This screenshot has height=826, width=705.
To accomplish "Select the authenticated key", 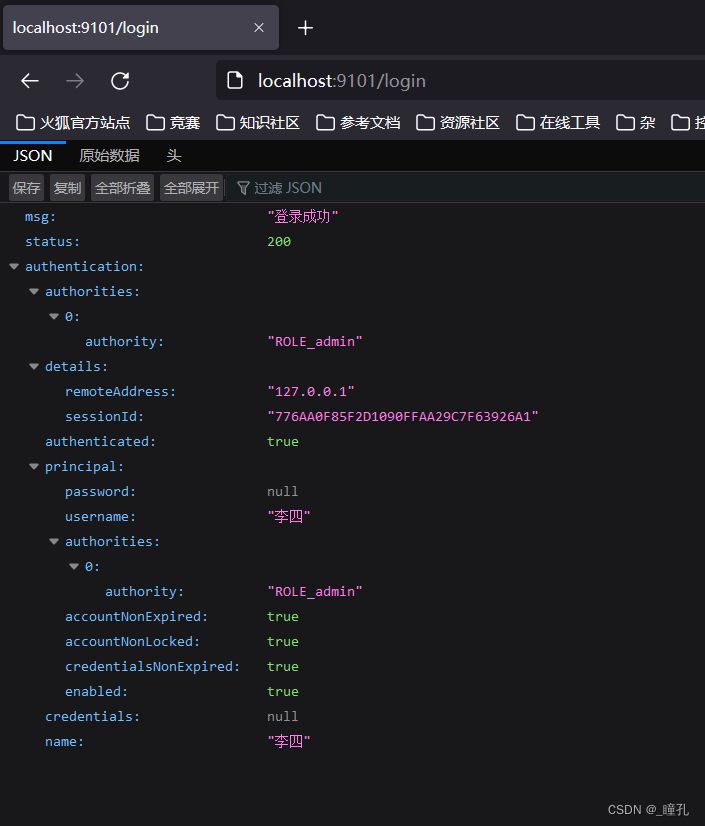I will coord(101,441).
